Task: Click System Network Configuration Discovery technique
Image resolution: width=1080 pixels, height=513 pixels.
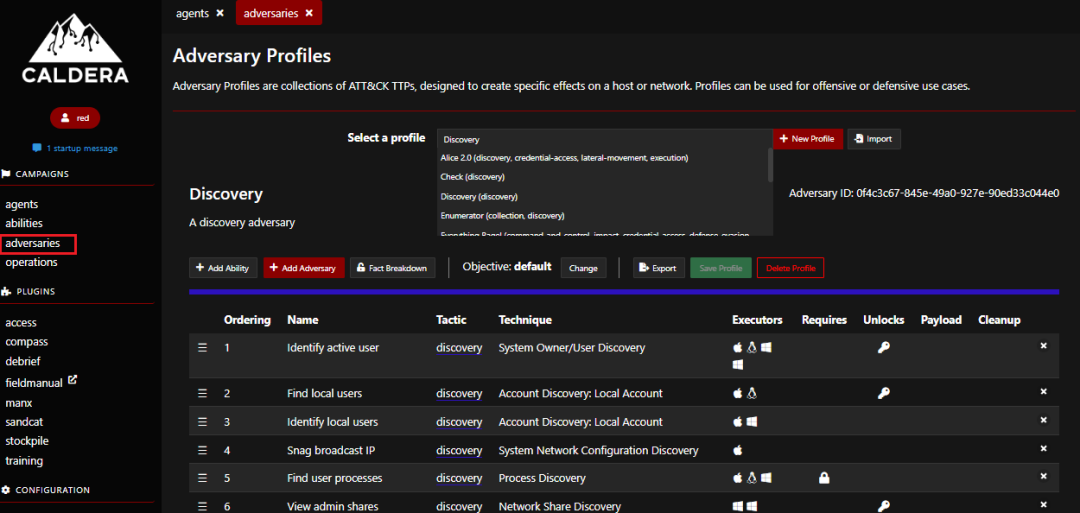Action: [599, 450]
